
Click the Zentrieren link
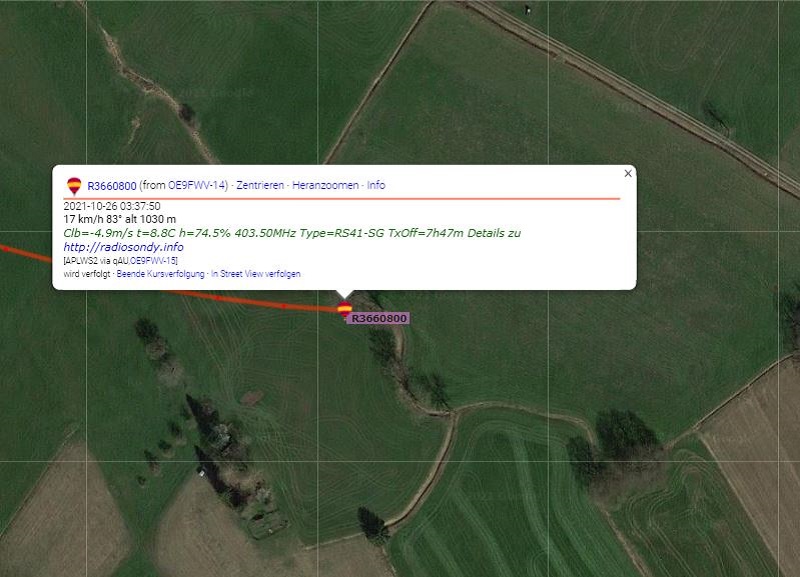(x=260, y=185)
